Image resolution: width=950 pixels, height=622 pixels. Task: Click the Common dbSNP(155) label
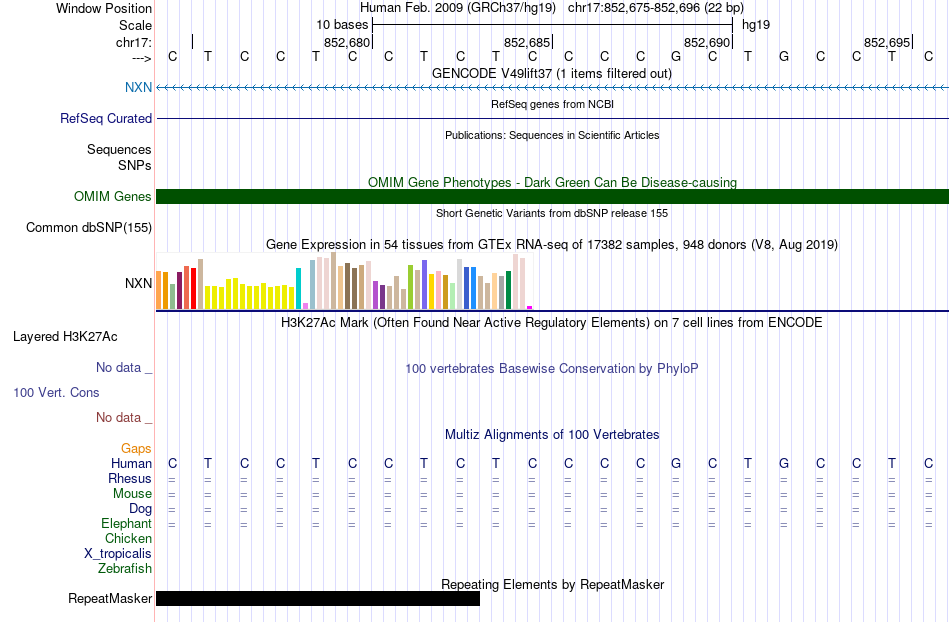pyautogui.click(x=88, y=228)
